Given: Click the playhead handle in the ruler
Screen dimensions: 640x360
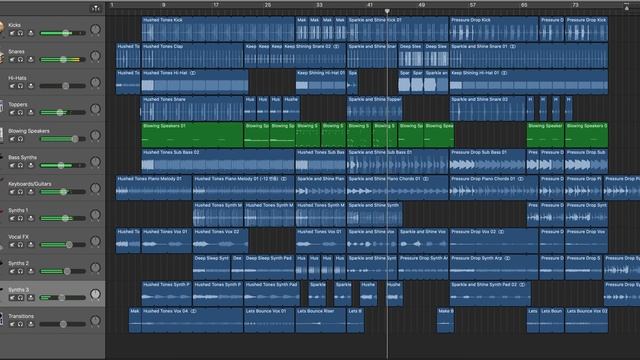Looking at the screenshot, I should (x=387, y=11).
